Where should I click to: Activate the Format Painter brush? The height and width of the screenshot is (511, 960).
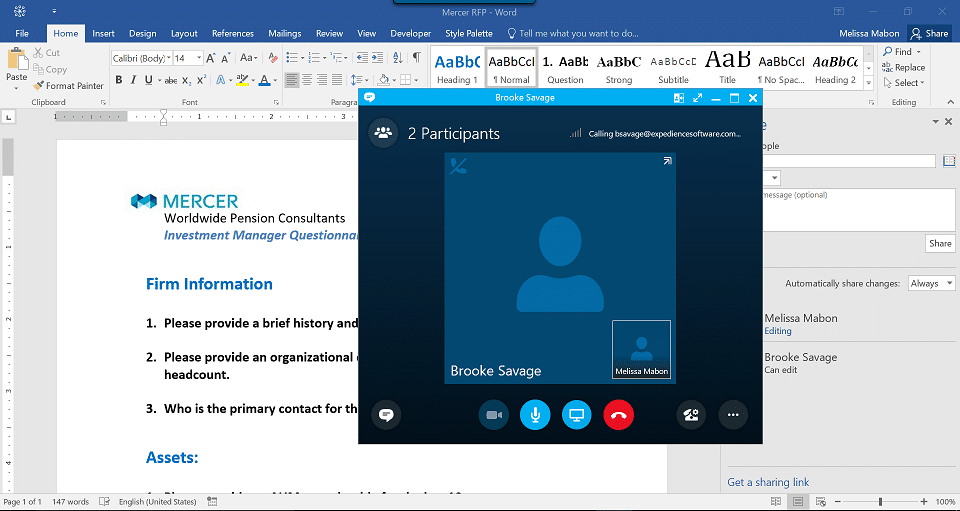39,86
